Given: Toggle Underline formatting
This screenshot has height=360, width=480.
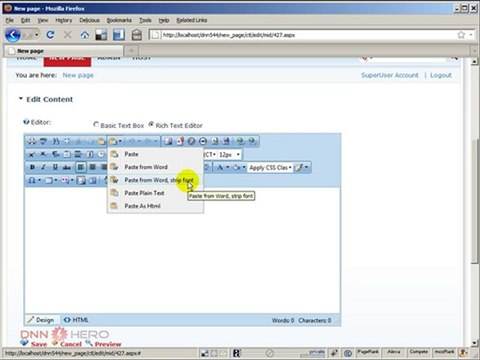Looking at the screenshot, I should click(x=55, y=167).
